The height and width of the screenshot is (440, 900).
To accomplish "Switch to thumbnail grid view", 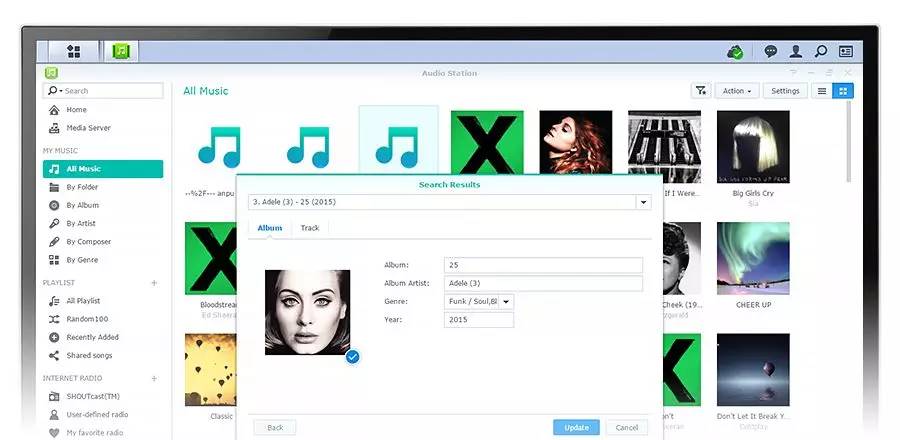I will click(843, 91).
